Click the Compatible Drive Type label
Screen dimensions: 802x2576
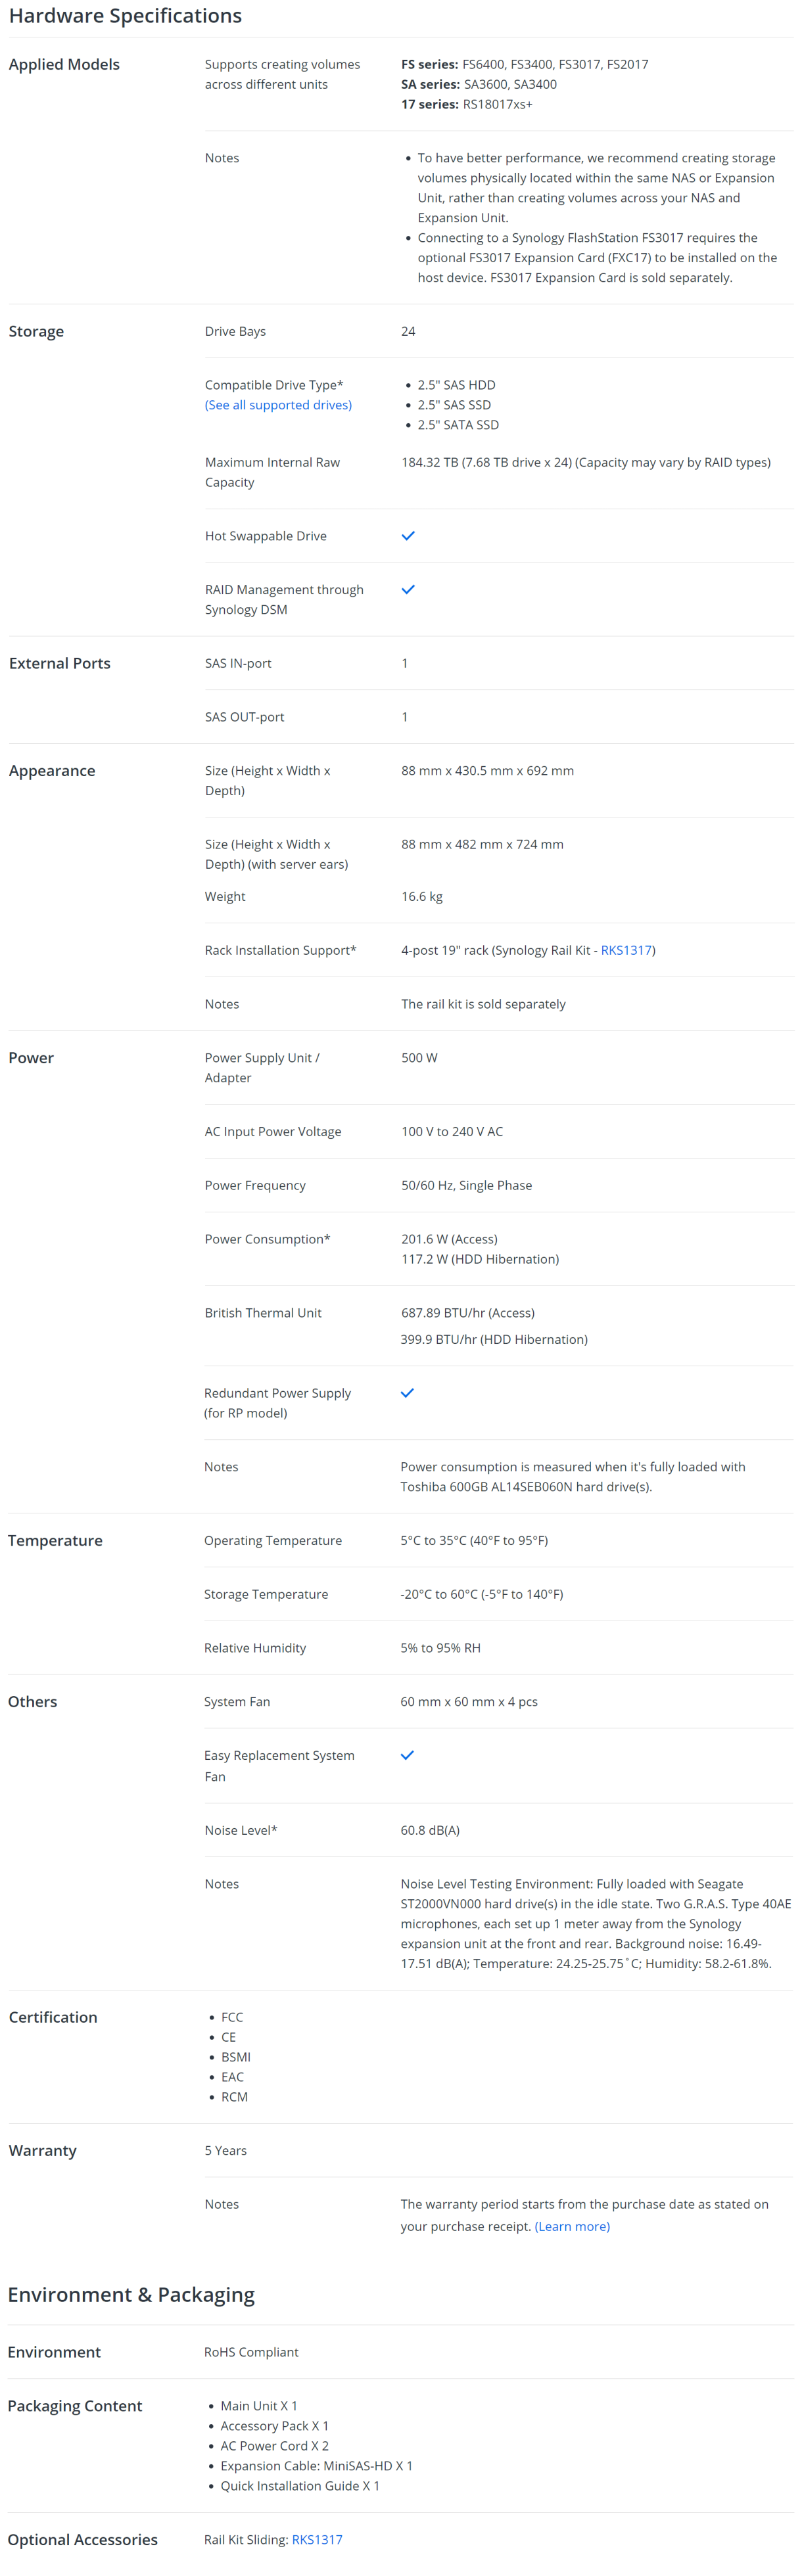pyautogui.click(x=274, y=385)
